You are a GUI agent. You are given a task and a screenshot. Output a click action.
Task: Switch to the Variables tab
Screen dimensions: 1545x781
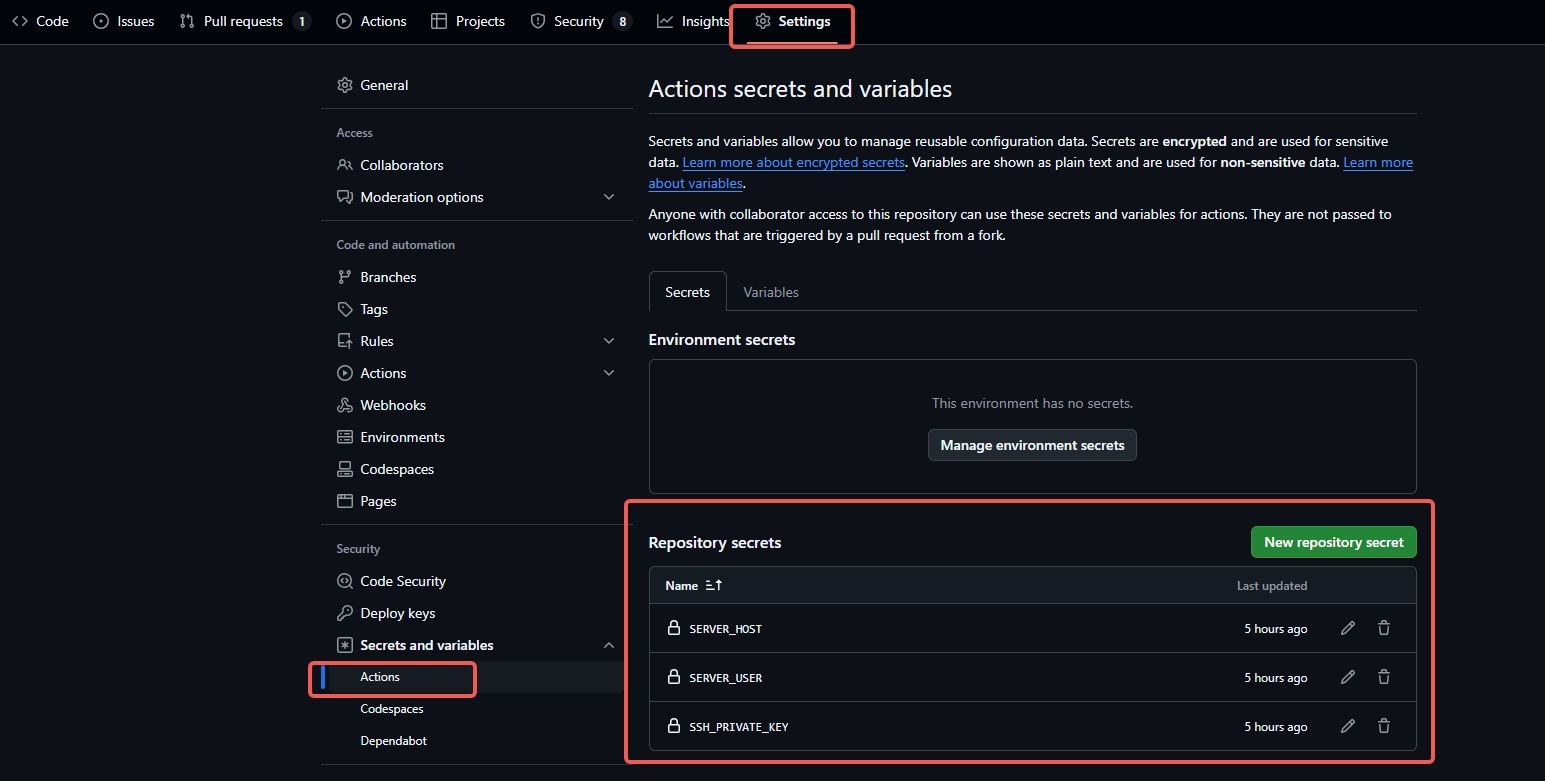pyautogui.click(x=770, y=292)
